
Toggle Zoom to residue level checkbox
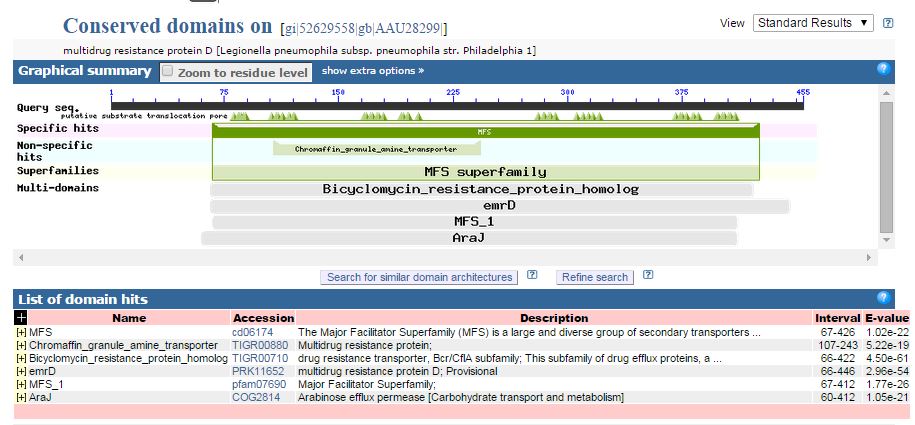pos(168,71)
